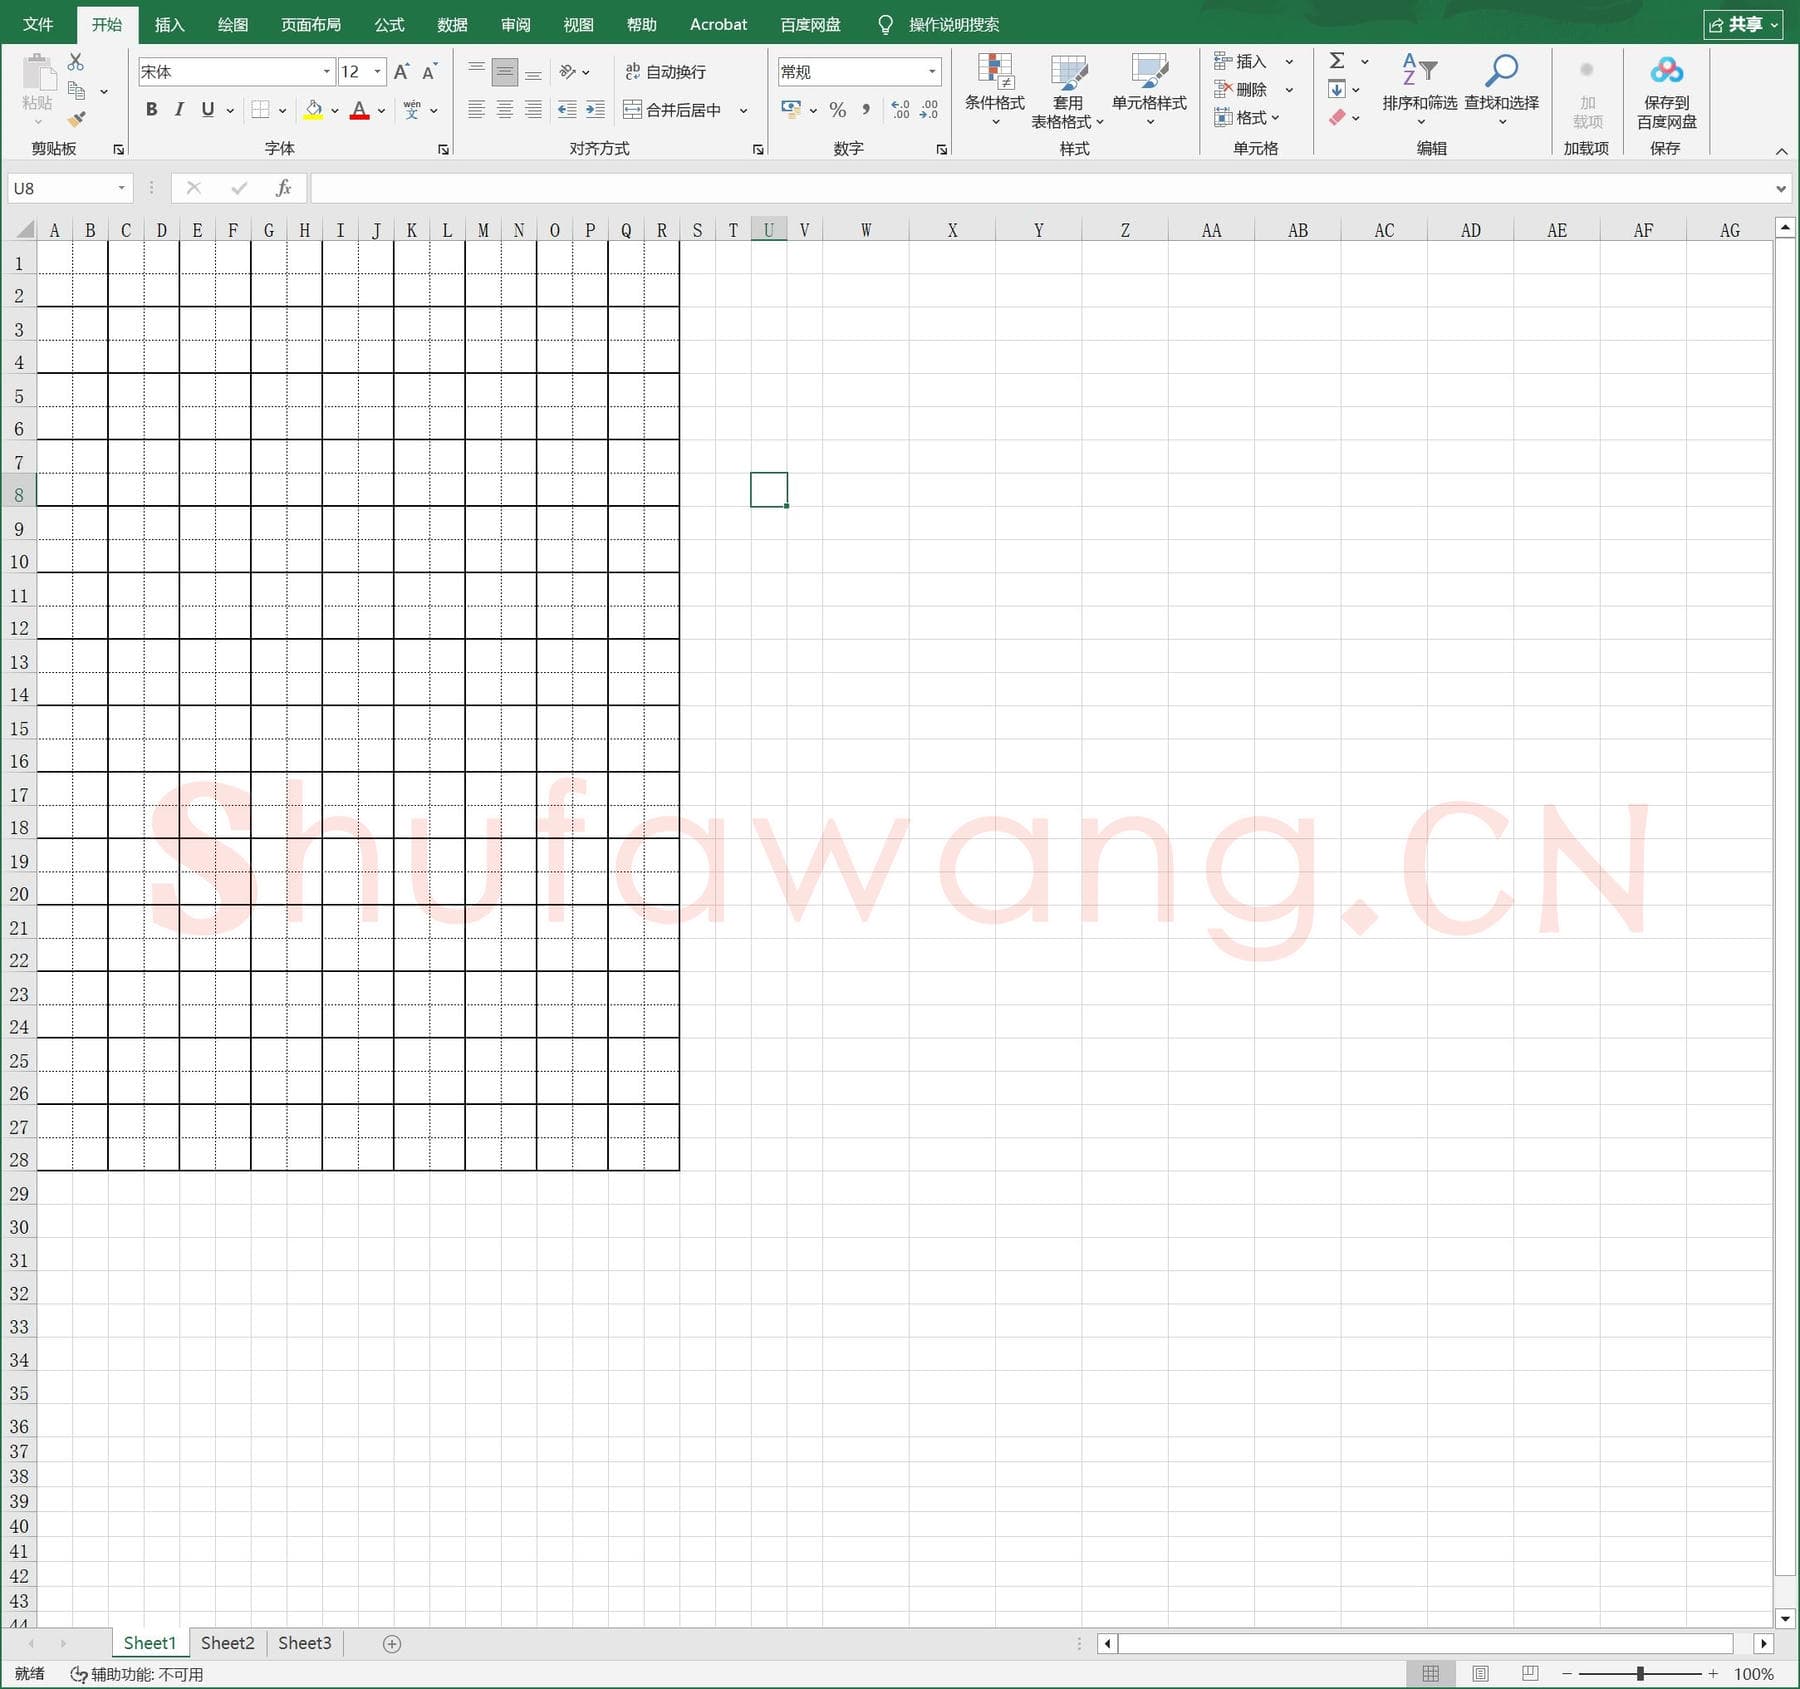Click the Copy icon in clipboard group
Viewport: 1800px width, 1689px height.
76,91
